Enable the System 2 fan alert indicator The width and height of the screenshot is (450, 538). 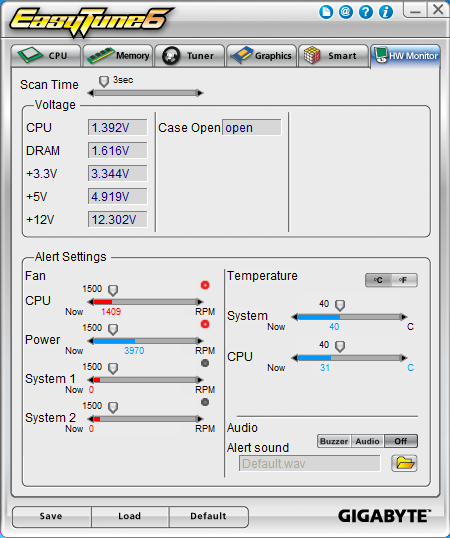[205, 402]
